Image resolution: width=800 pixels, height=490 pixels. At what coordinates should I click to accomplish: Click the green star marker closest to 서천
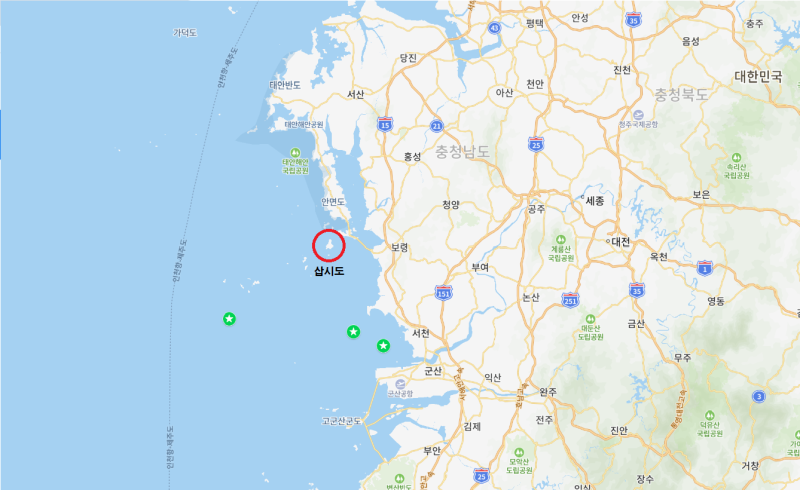point(383,346)
